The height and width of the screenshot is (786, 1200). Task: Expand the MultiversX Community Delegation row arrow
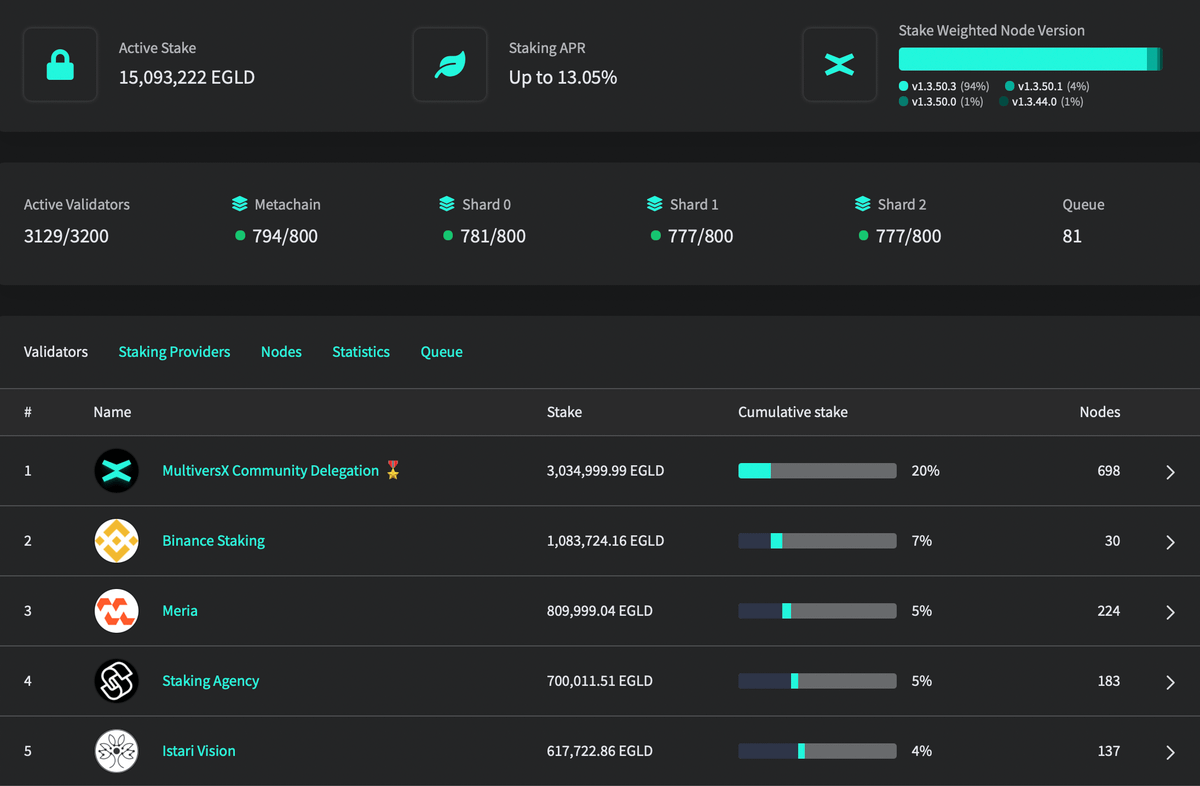(1170, 472)
